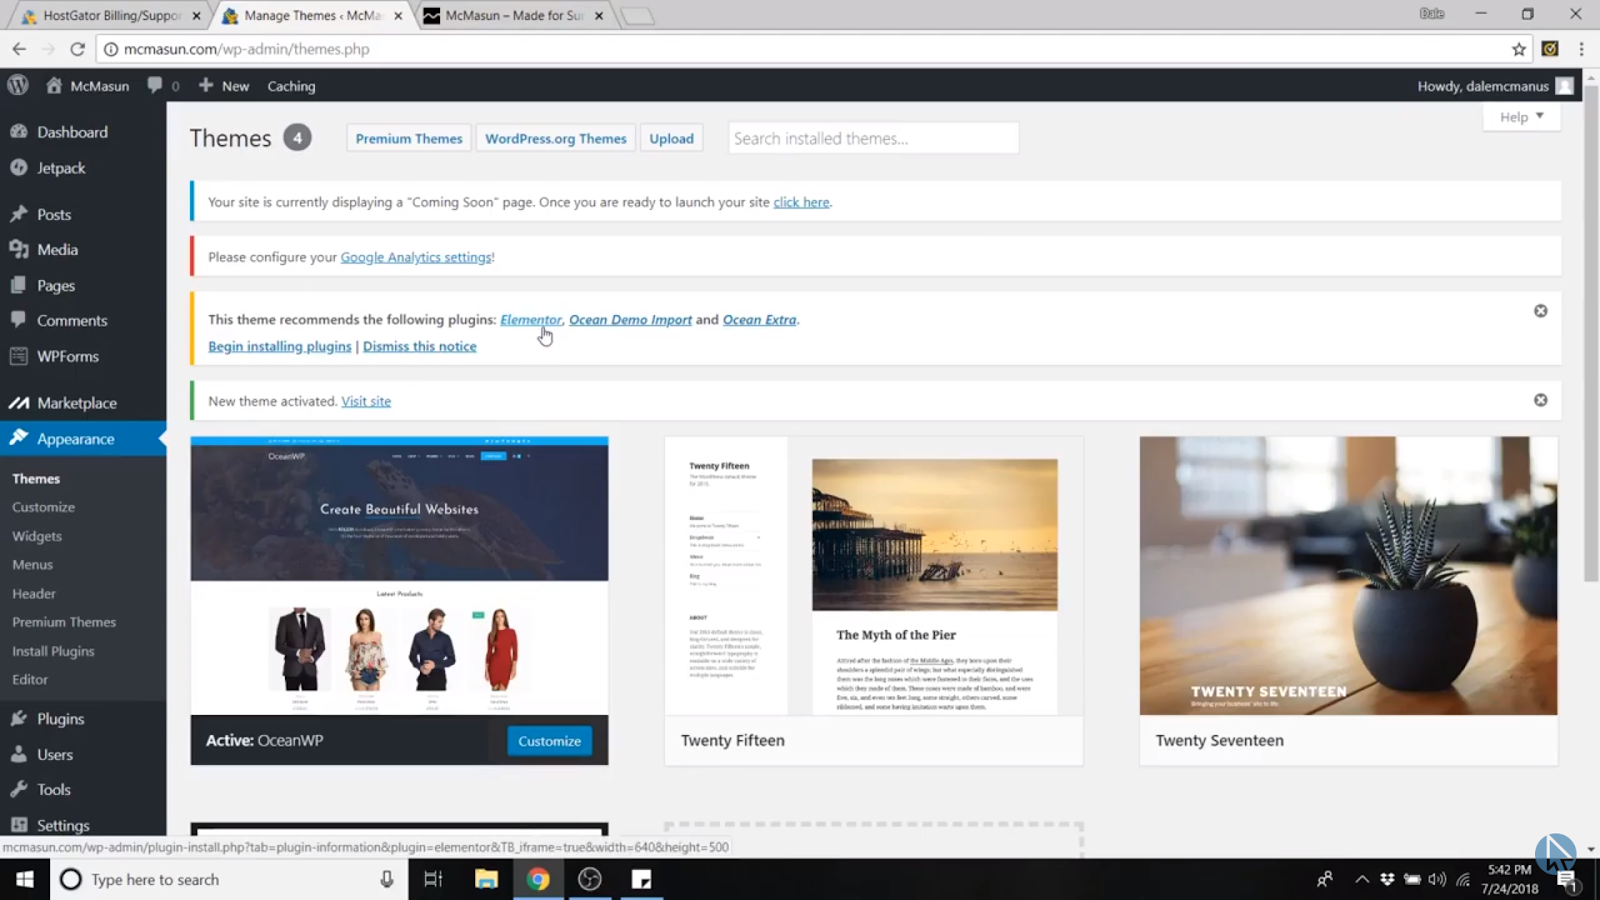Click the Settings icon in sidebar
Viewport: 1600px width, 900px height.
pos(19,825)
